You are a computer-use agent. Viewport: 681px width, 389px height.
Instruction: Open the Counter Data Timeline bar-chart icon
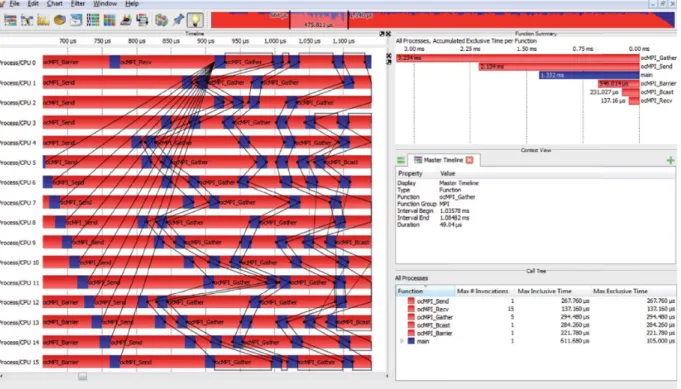point(43,20)
